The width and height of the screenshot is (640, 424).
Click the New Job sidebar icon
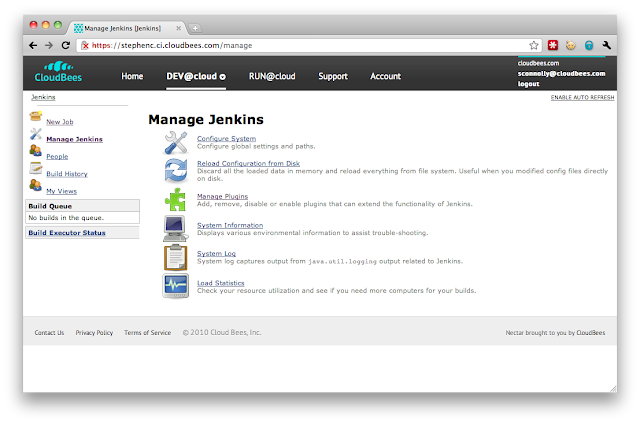coord(36,120)
